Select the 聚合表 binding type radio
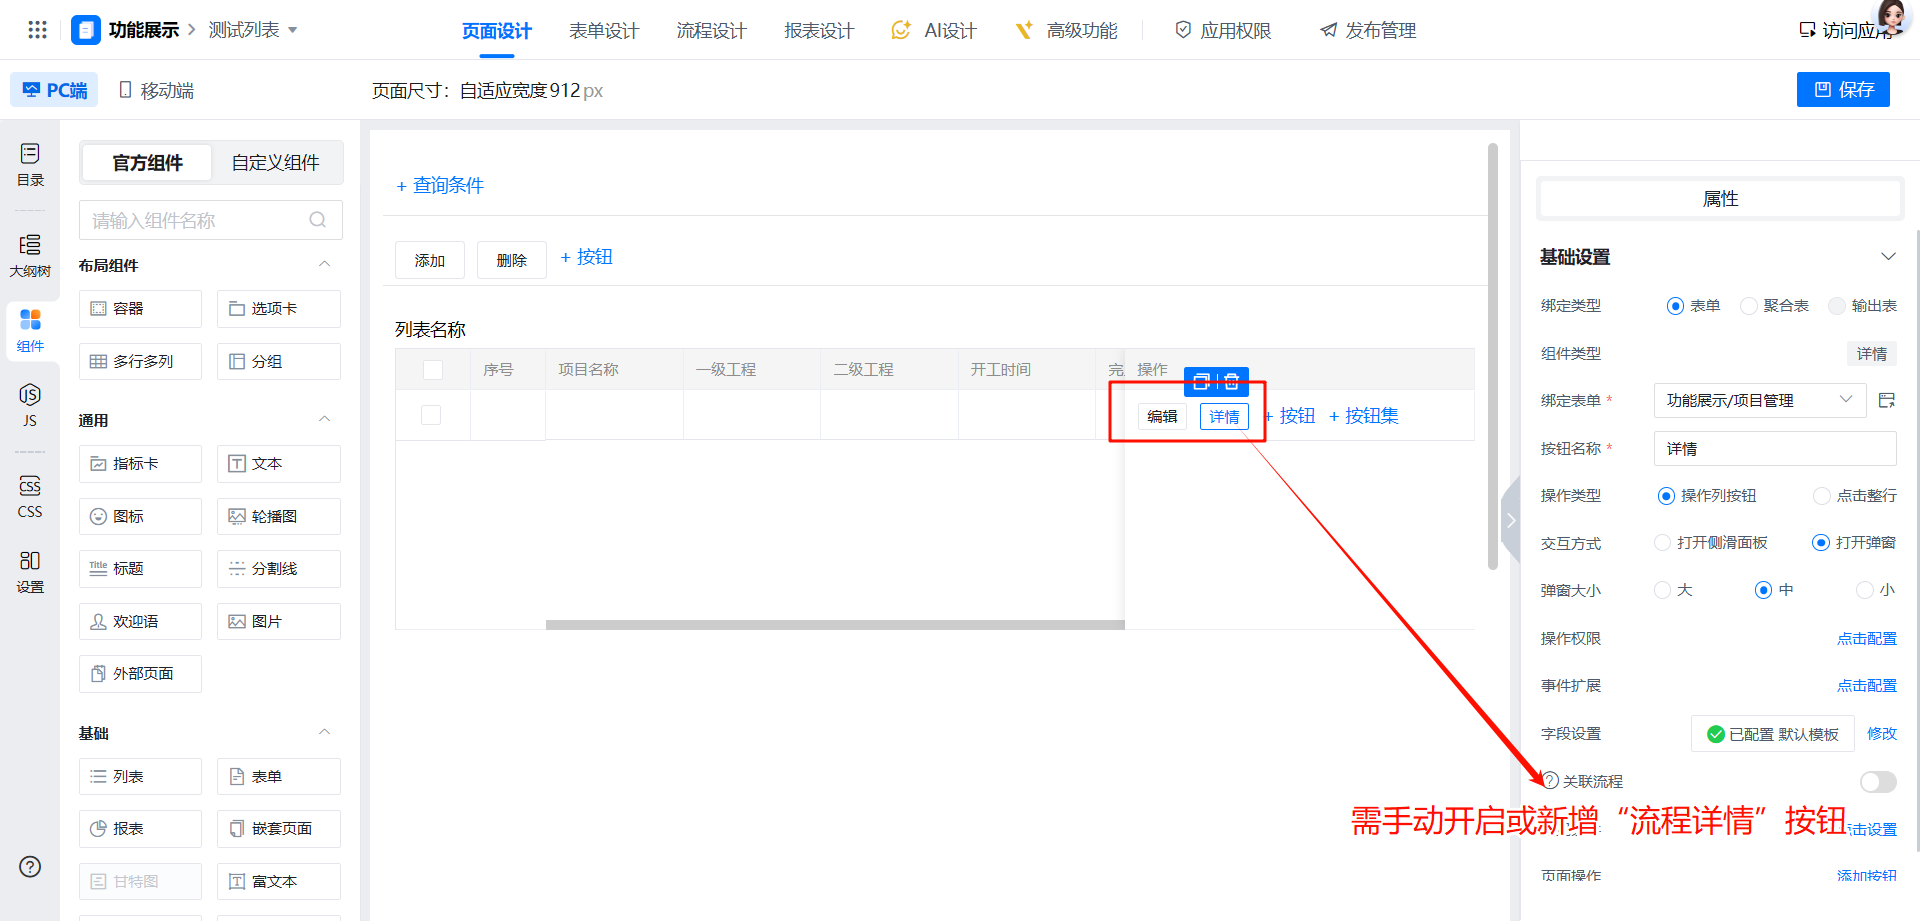The height and width of the screenshot is (921, 1920). point(1749,306)
